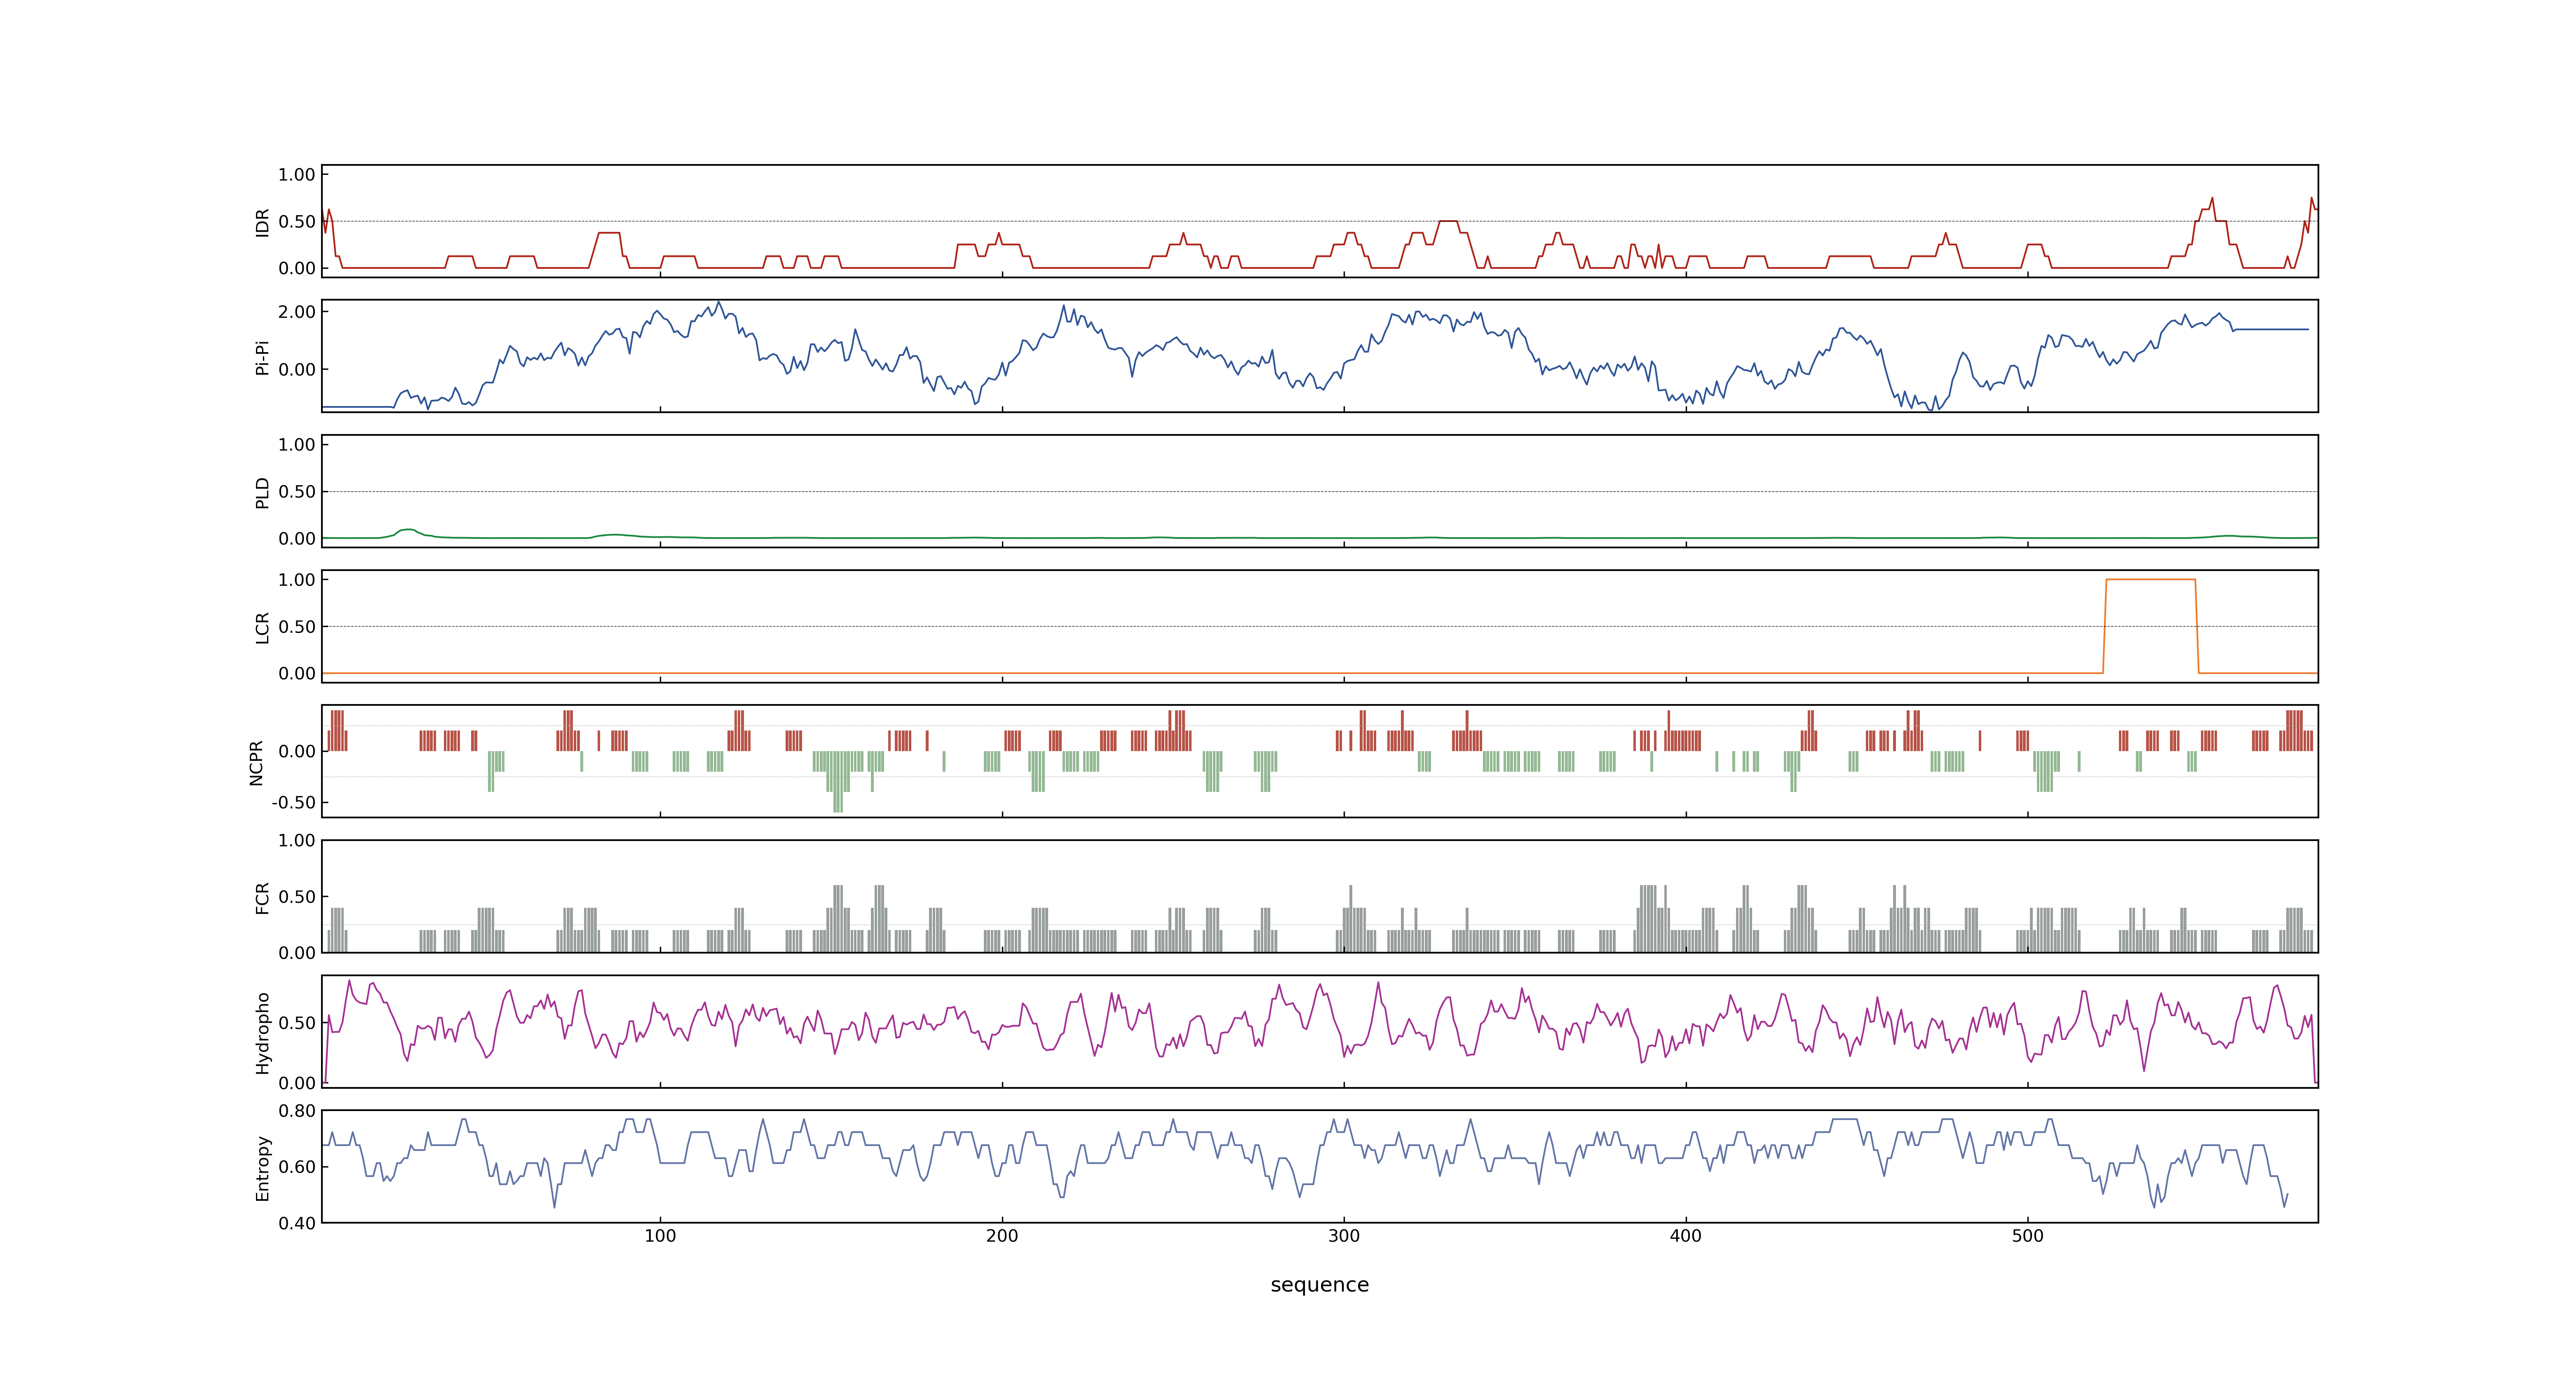This screenshot has height=1374, width=2576.
Task: Click the orange LCR plateau near residue 530
Action: click(x=2151, y=579)
